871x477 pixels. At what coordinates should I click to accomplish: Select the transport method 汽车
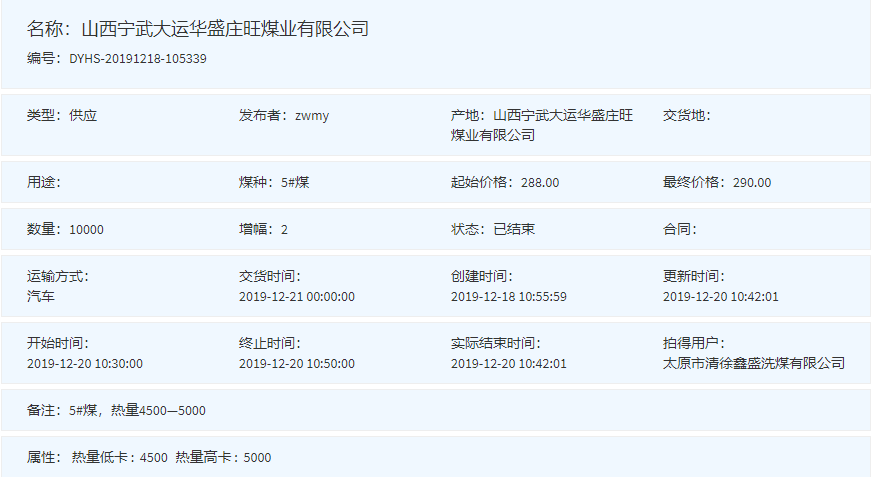pyautogui.click(x=41, y=297)
